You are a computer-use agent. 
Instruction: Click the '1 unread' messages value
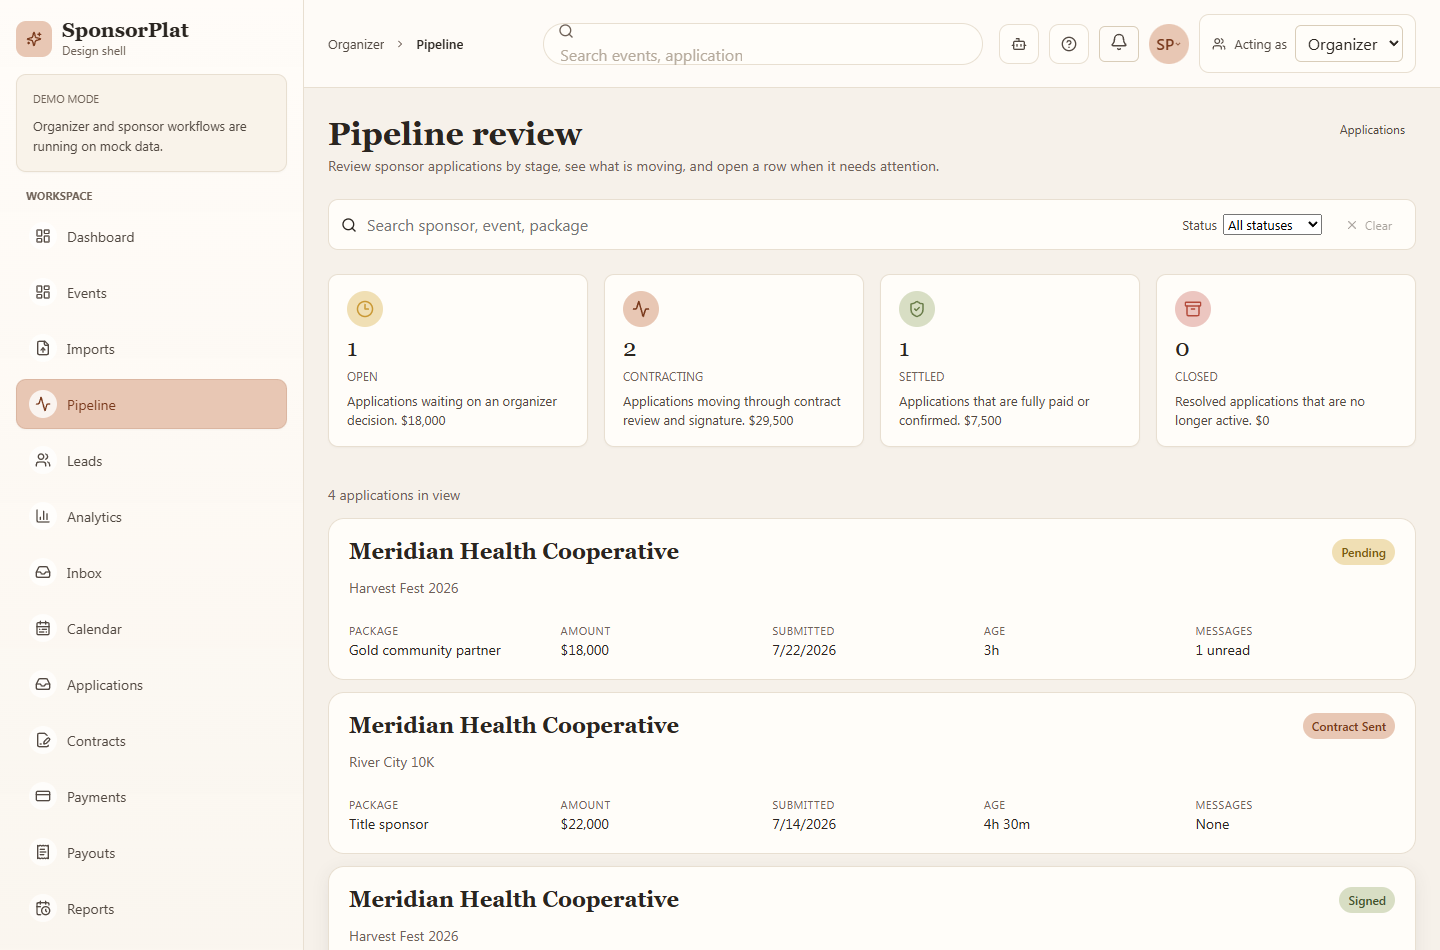1222,650
